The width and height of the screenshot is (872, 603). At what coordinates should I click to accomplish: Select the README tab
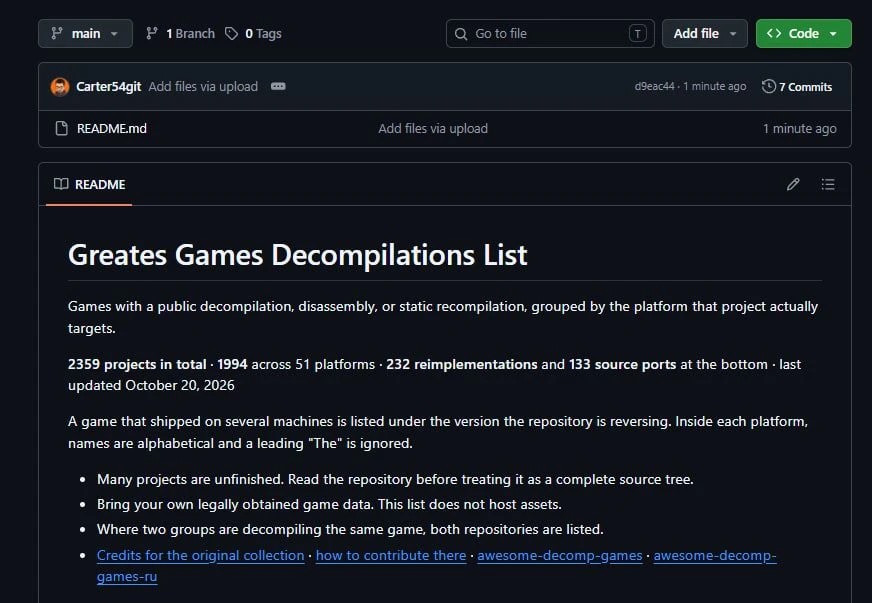coord(89,184)
